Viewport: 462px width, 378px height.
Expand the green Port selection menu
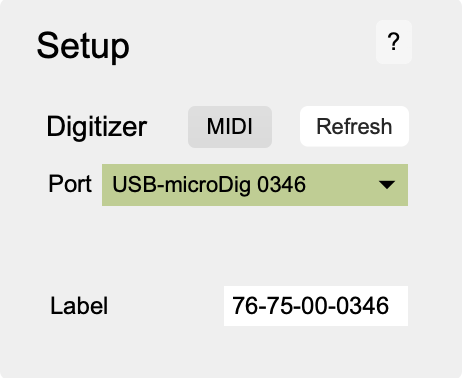255,185
